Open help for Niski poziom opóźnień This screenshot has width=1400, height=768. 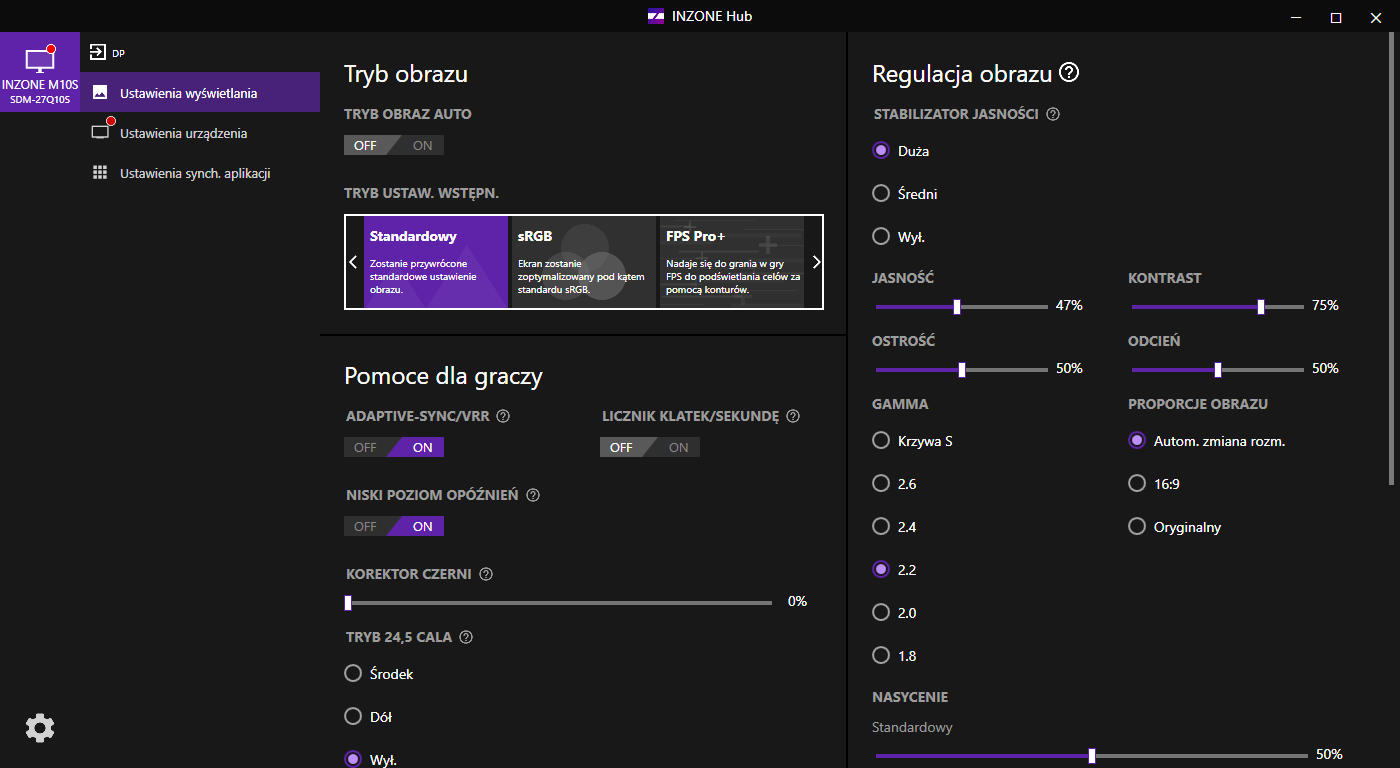(x=533, y=495)
